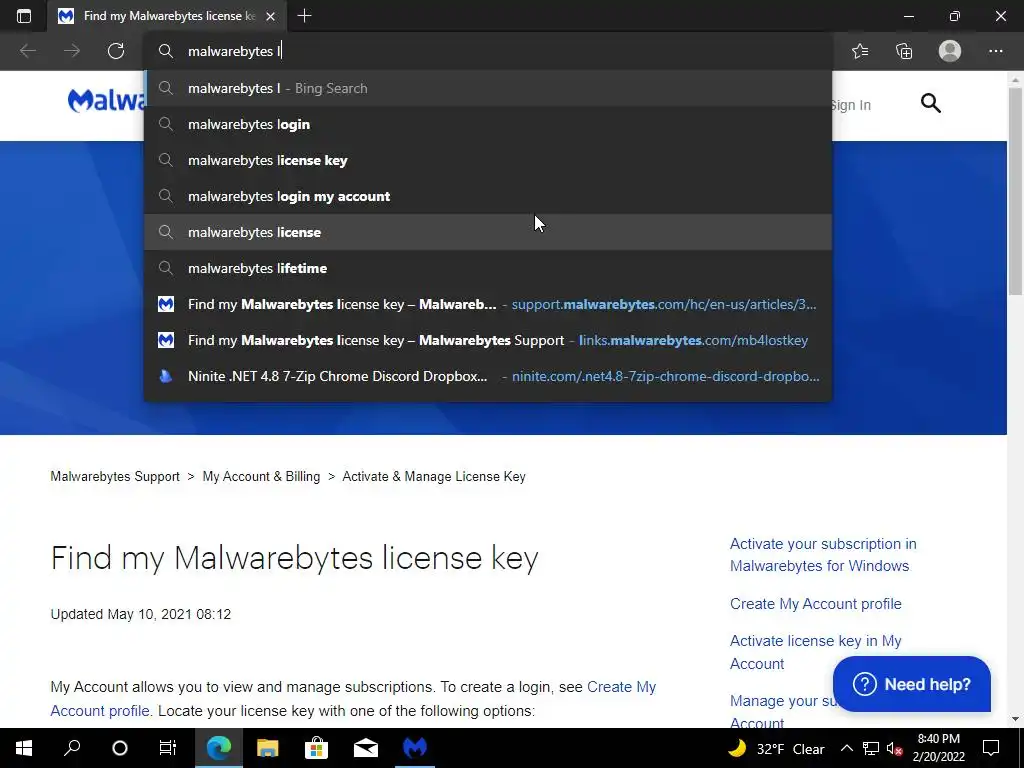The width and height of the screenshot is (1024, 768).
Task: Click the address bar text field
Action: coord(488,51)
